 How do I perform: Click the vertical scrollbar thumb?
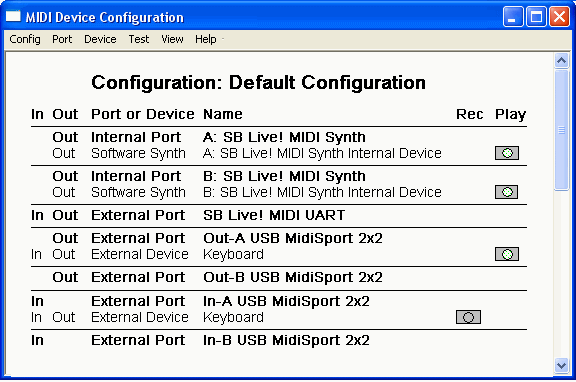[x=561, y=130]
